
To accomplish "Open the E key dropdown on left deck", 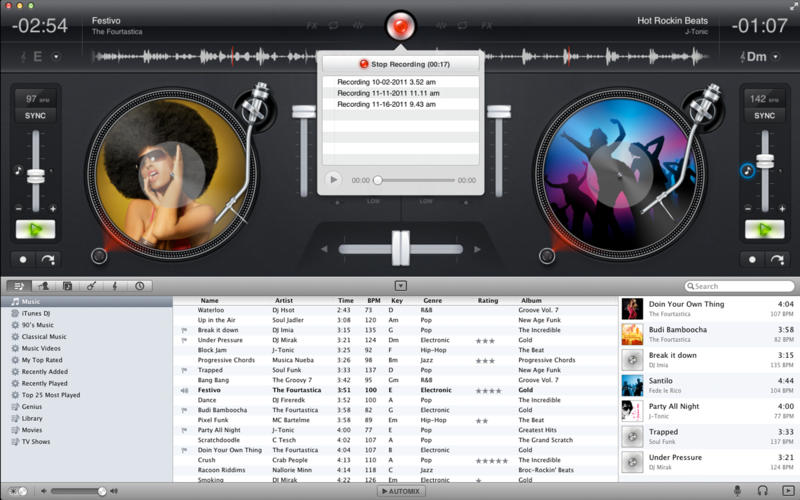I will coord(56,57).
